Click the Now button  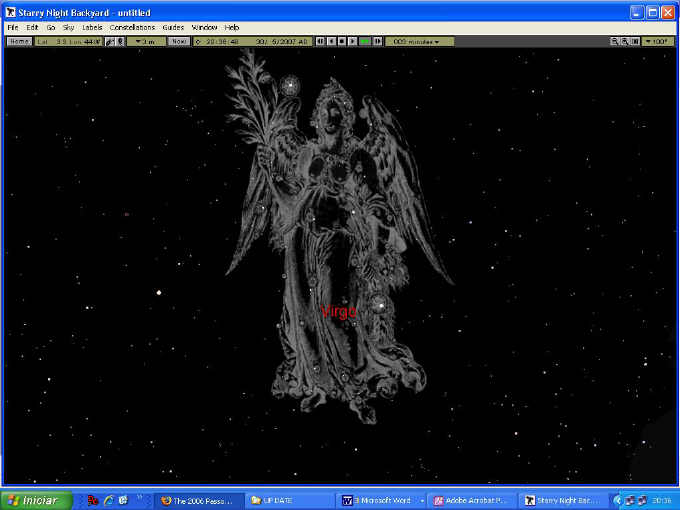pos(179,42)
